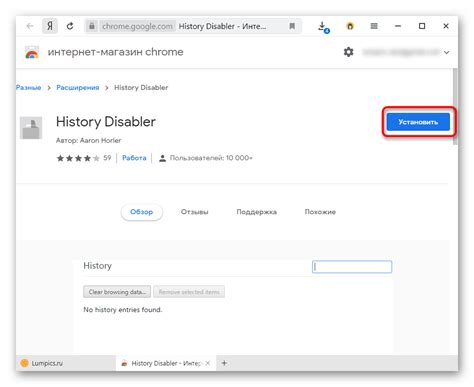This screenshot has height=387, width=474.
Task: Click Remove selected items button
Action: (189, 292)
